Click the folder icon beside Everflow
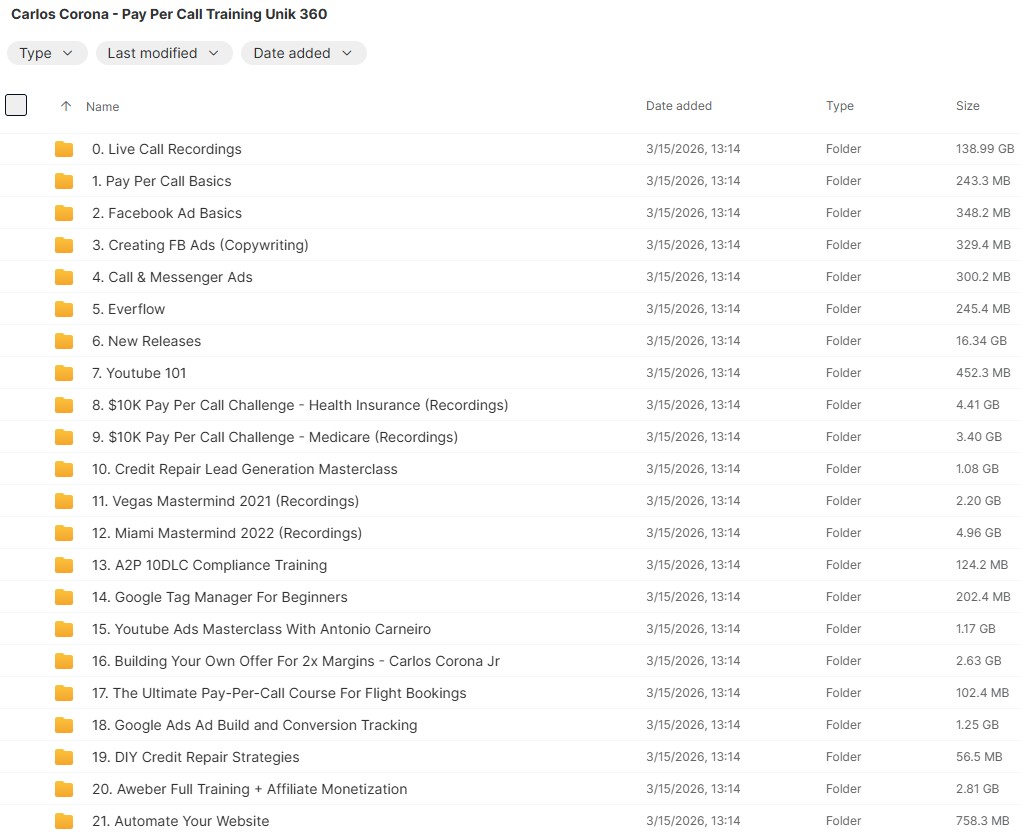 [64, 309]
